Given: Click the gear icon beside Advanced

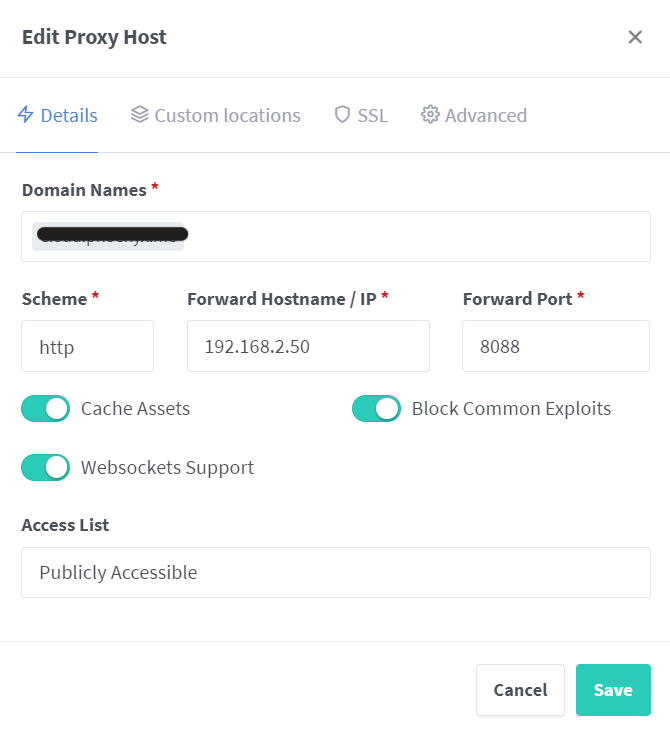Looking at the screenshot, I should (430, 114).
